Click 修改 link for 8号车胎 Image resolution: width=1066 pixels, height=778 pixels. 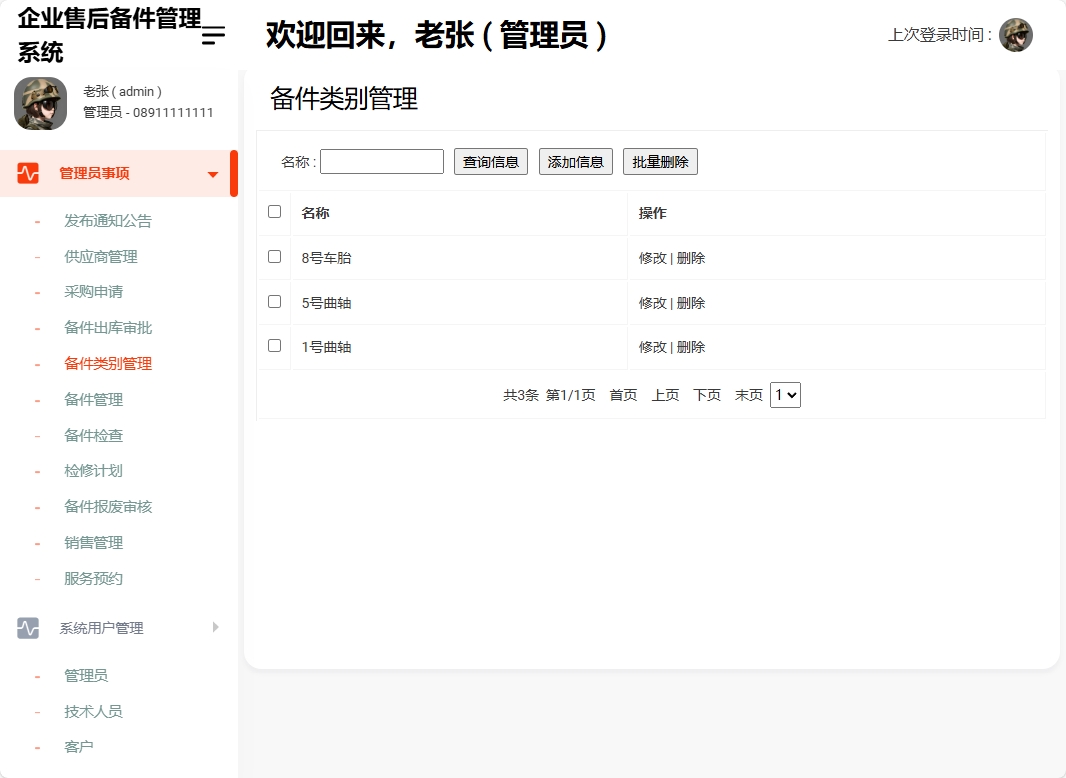click(649, 256)
